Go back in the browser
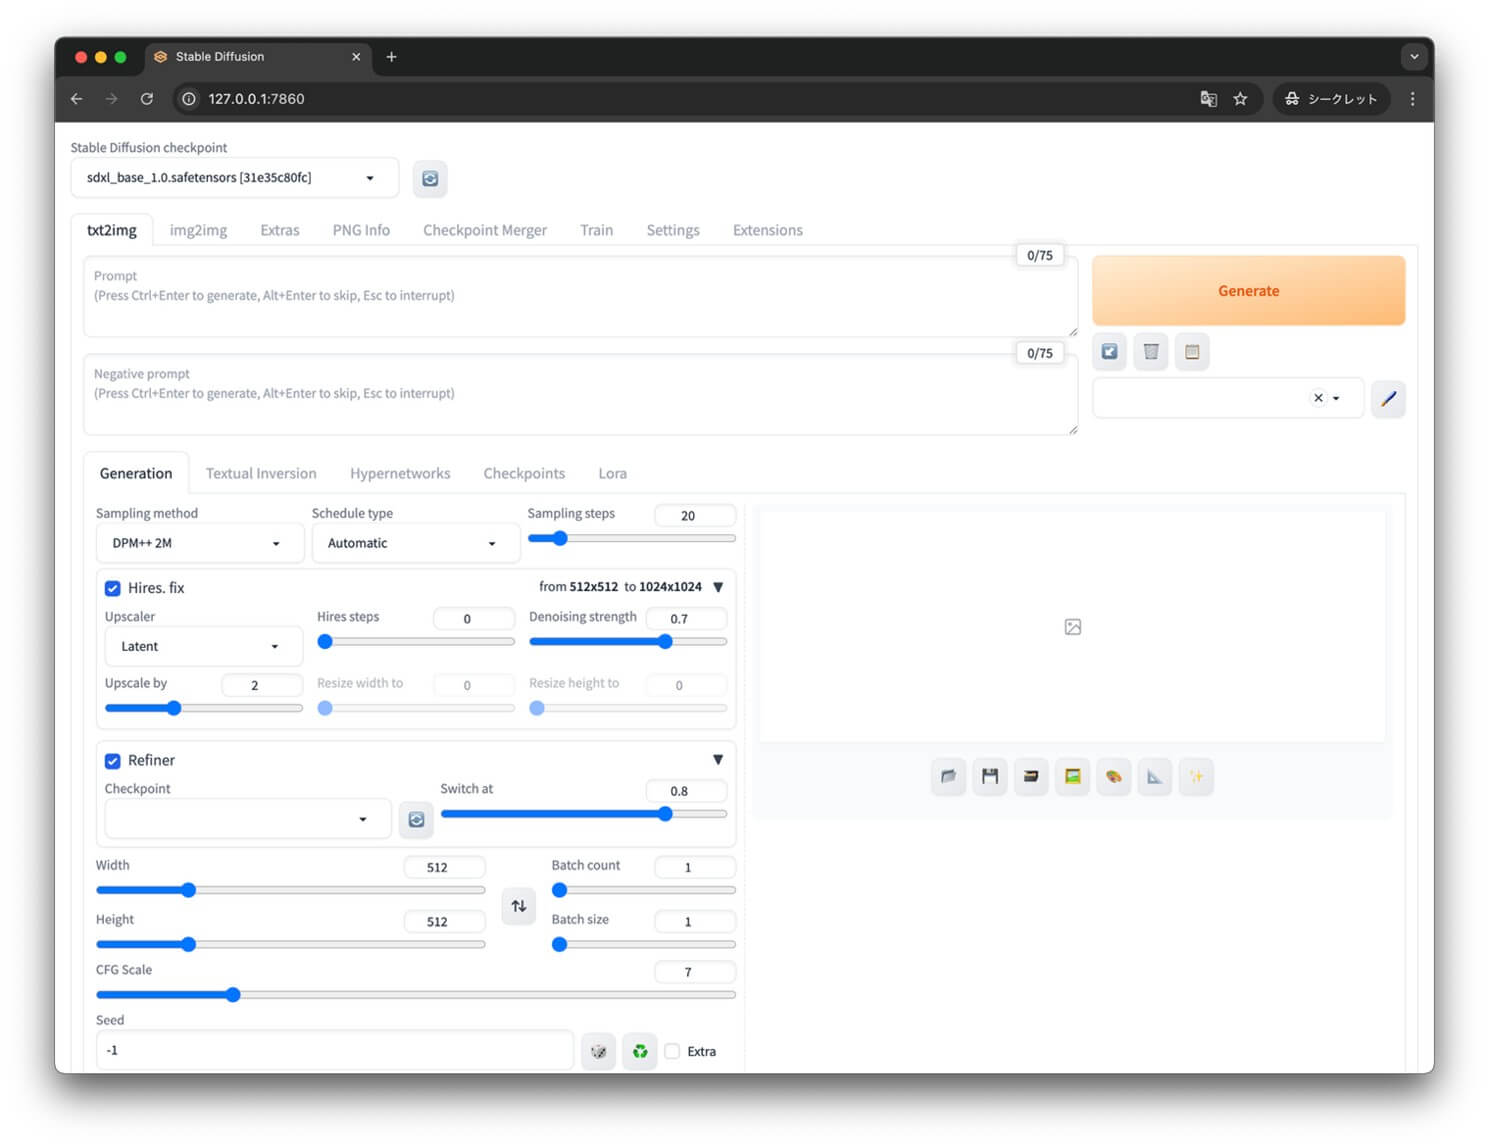1489x1146 pixels. point(77,99)
